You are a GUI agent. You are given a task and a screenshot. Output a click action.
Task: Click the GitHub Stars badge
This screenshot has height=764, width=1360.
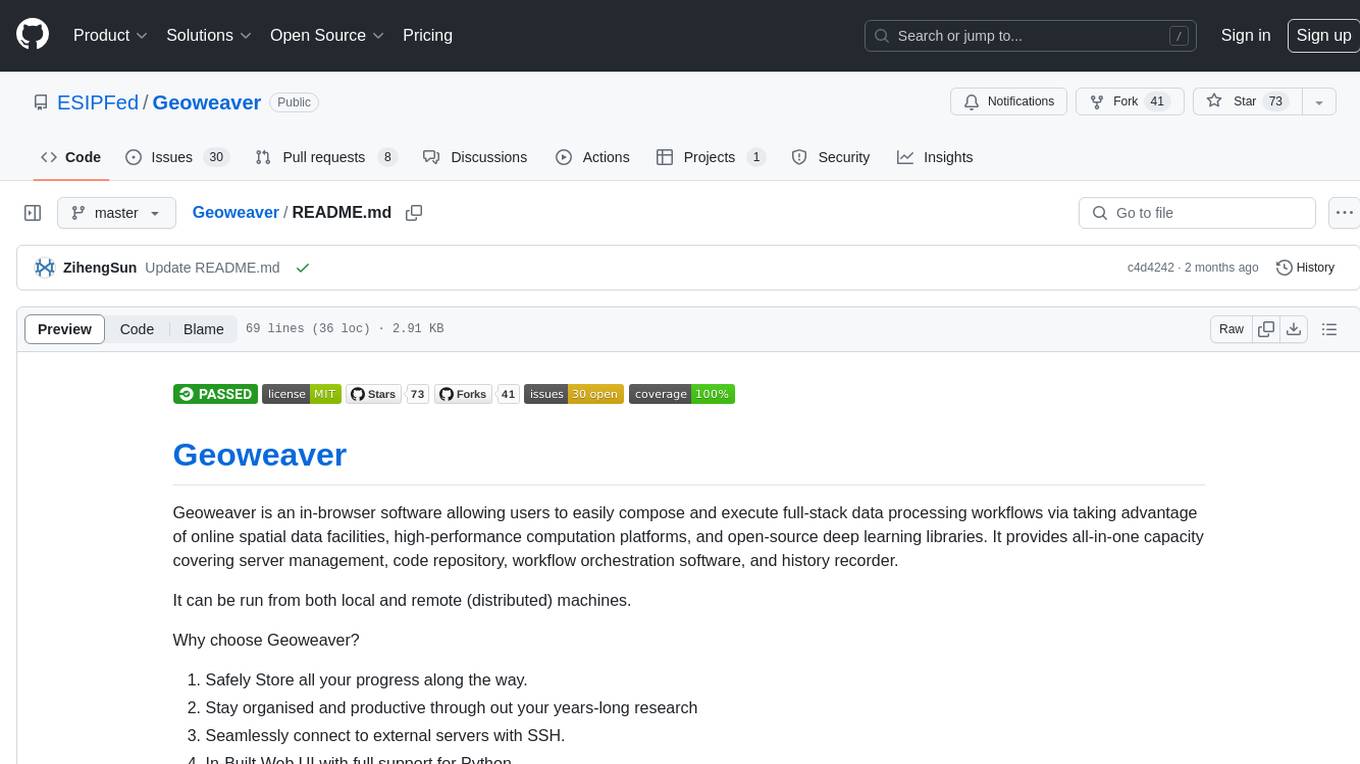click(374, 394)
